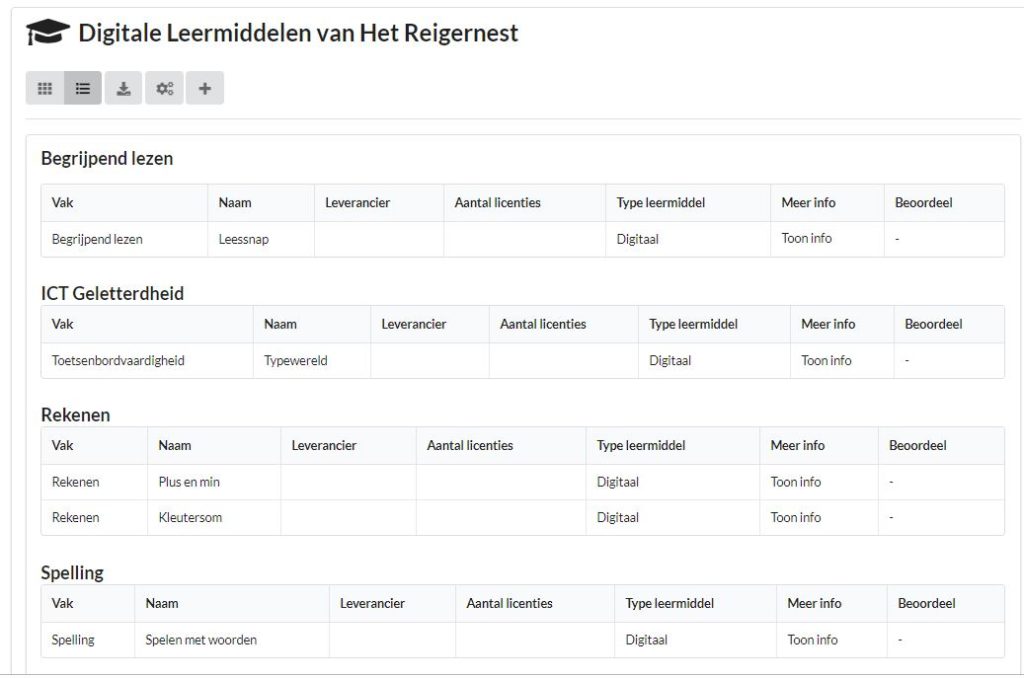Open Toon info for Plus en min
Screen dimensions: 1024x678
[795, 482]
